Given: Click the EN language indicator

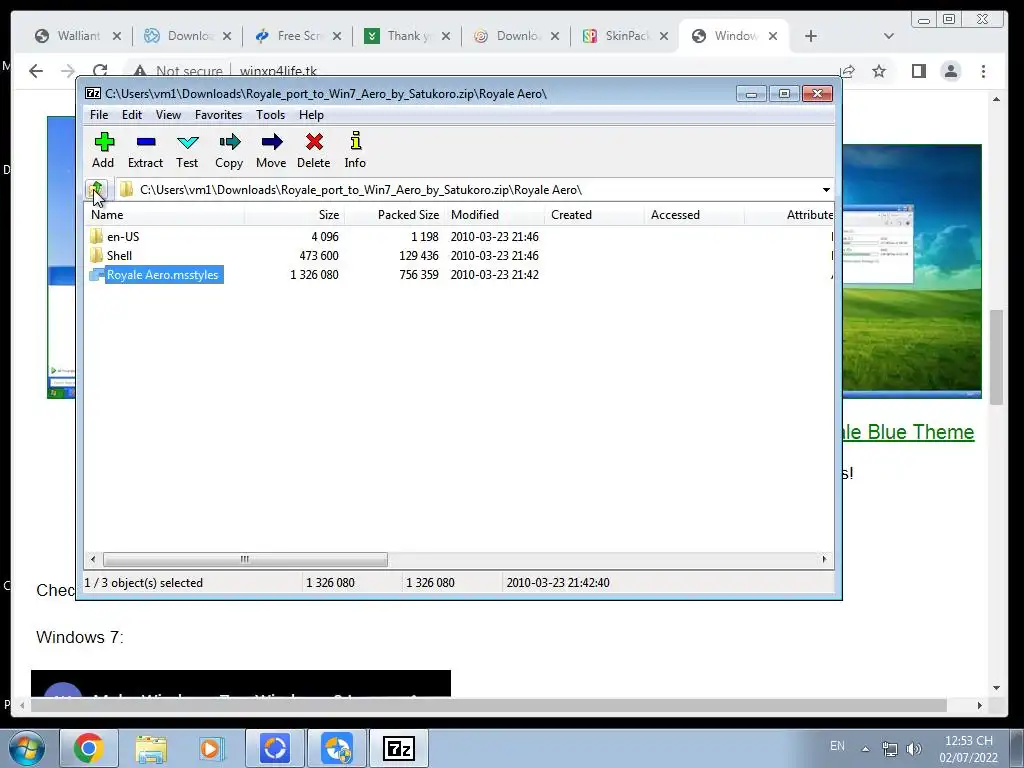Looking at the screenshot, I should (x=837, y=746).
